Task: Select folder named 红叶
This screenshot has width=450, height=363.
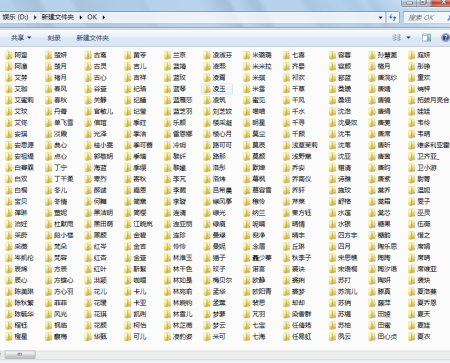Action: pos(96,269)
